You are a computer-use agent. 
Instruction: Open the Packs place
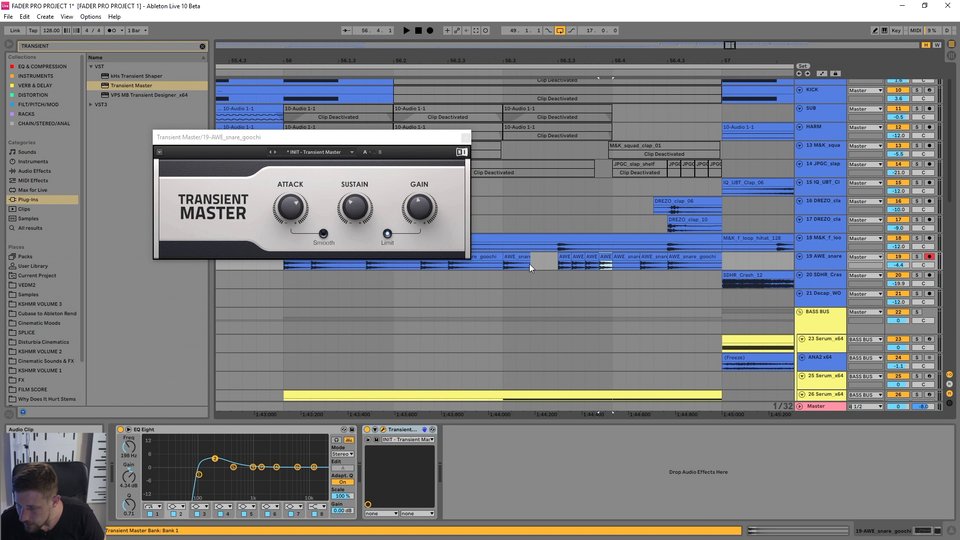25,257
